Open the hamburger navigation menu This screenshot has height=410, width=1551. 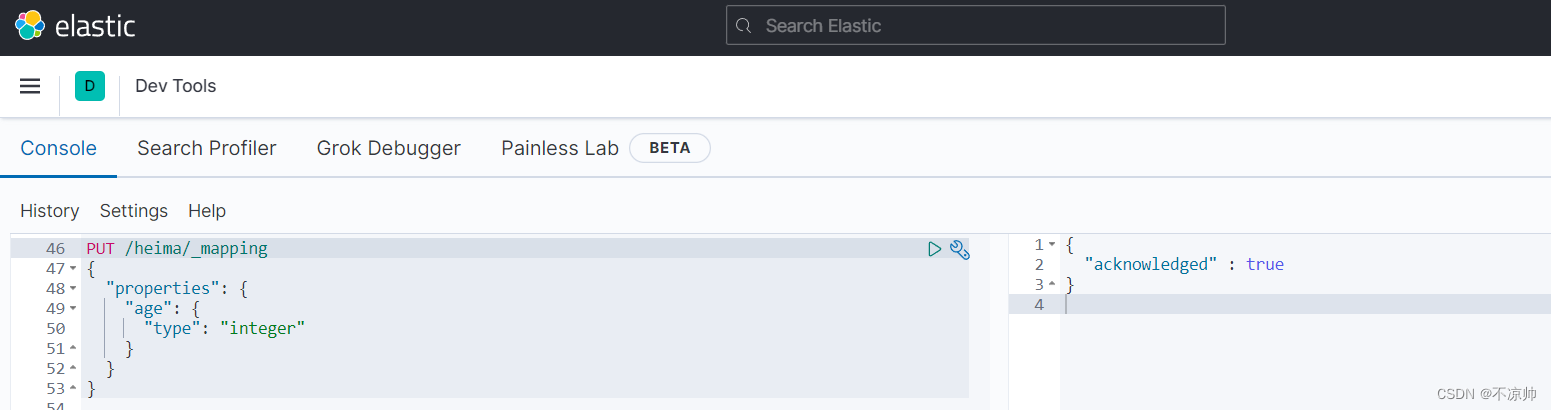[30, 86]
